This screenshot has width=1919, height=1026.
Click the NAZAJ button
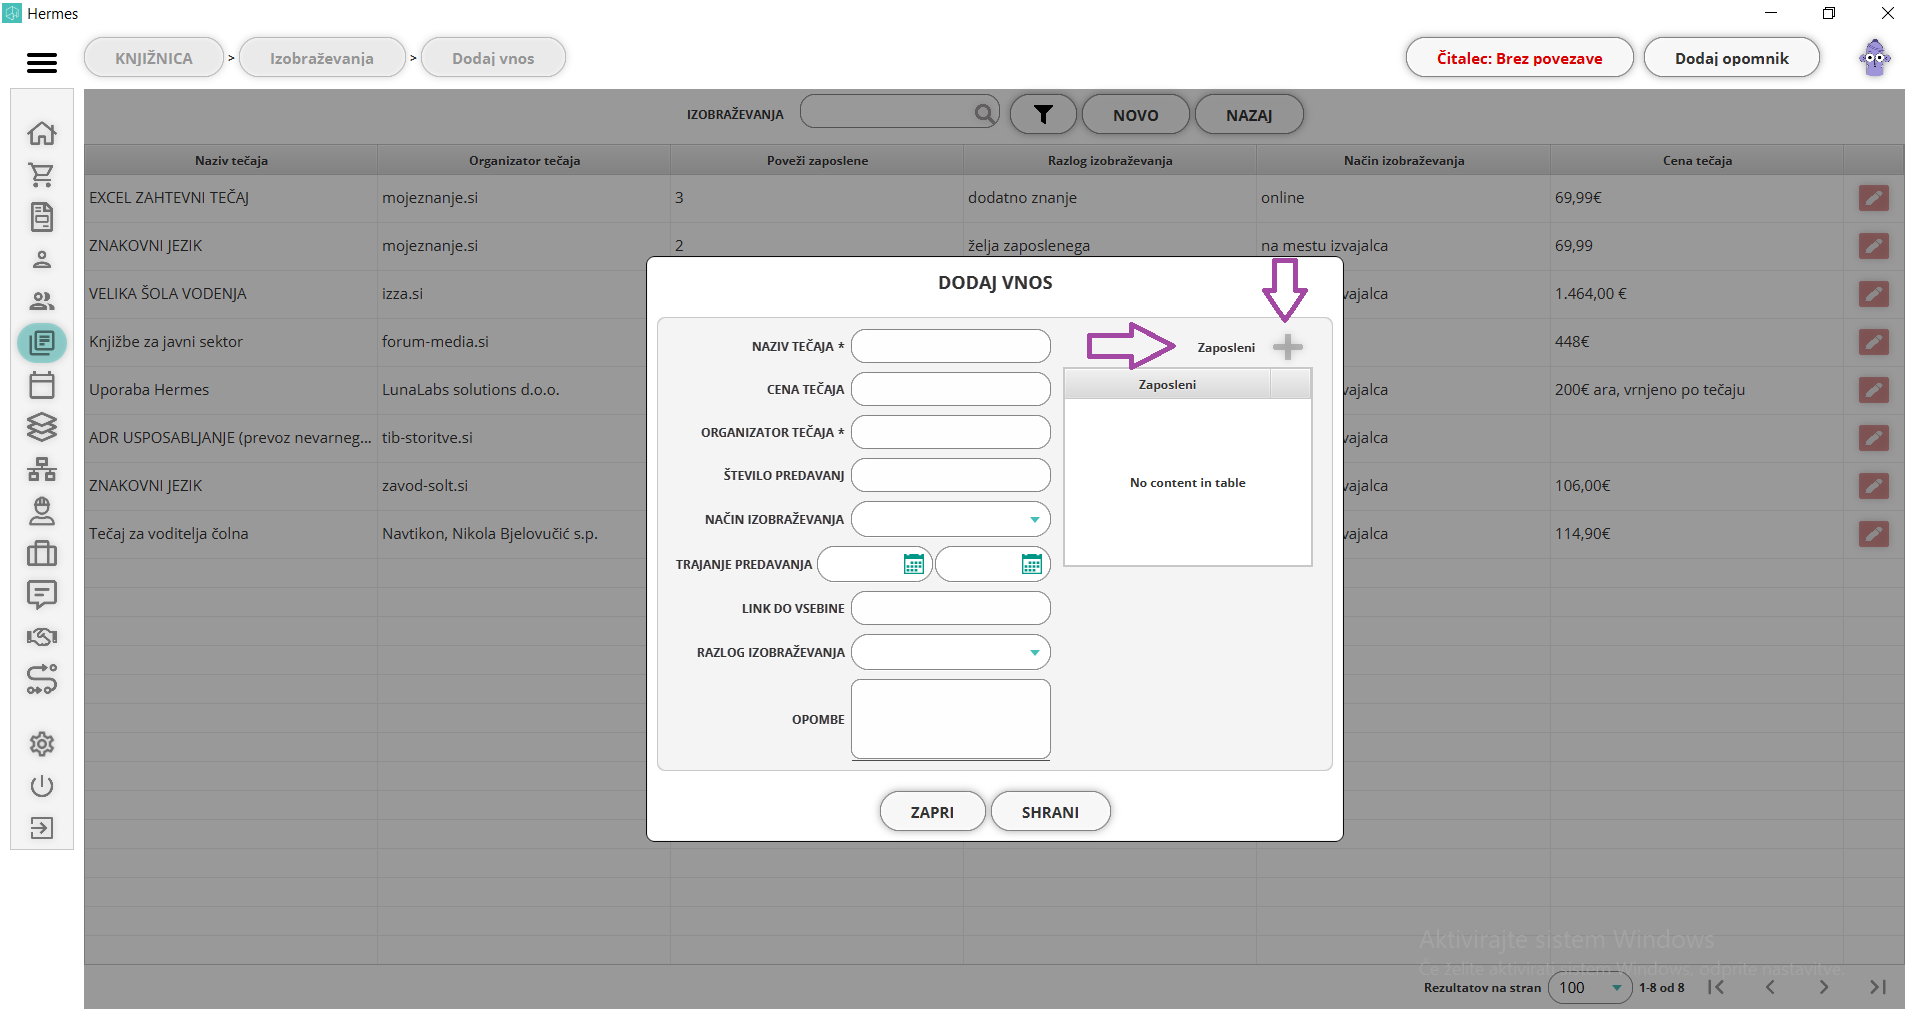pyautogui.click(x=1249, y=115)
